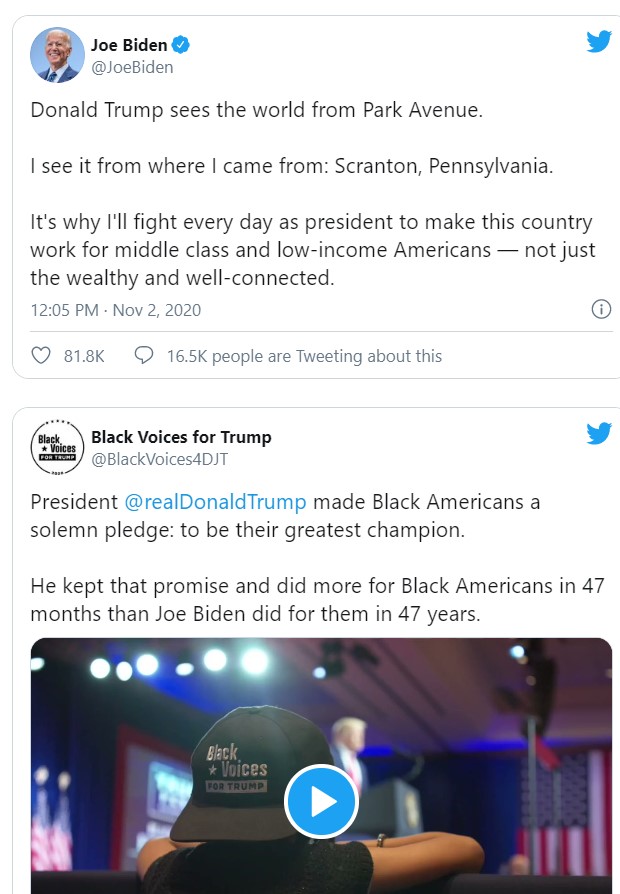Open the @realDonaldTrump mention link

tap(215, 502)
